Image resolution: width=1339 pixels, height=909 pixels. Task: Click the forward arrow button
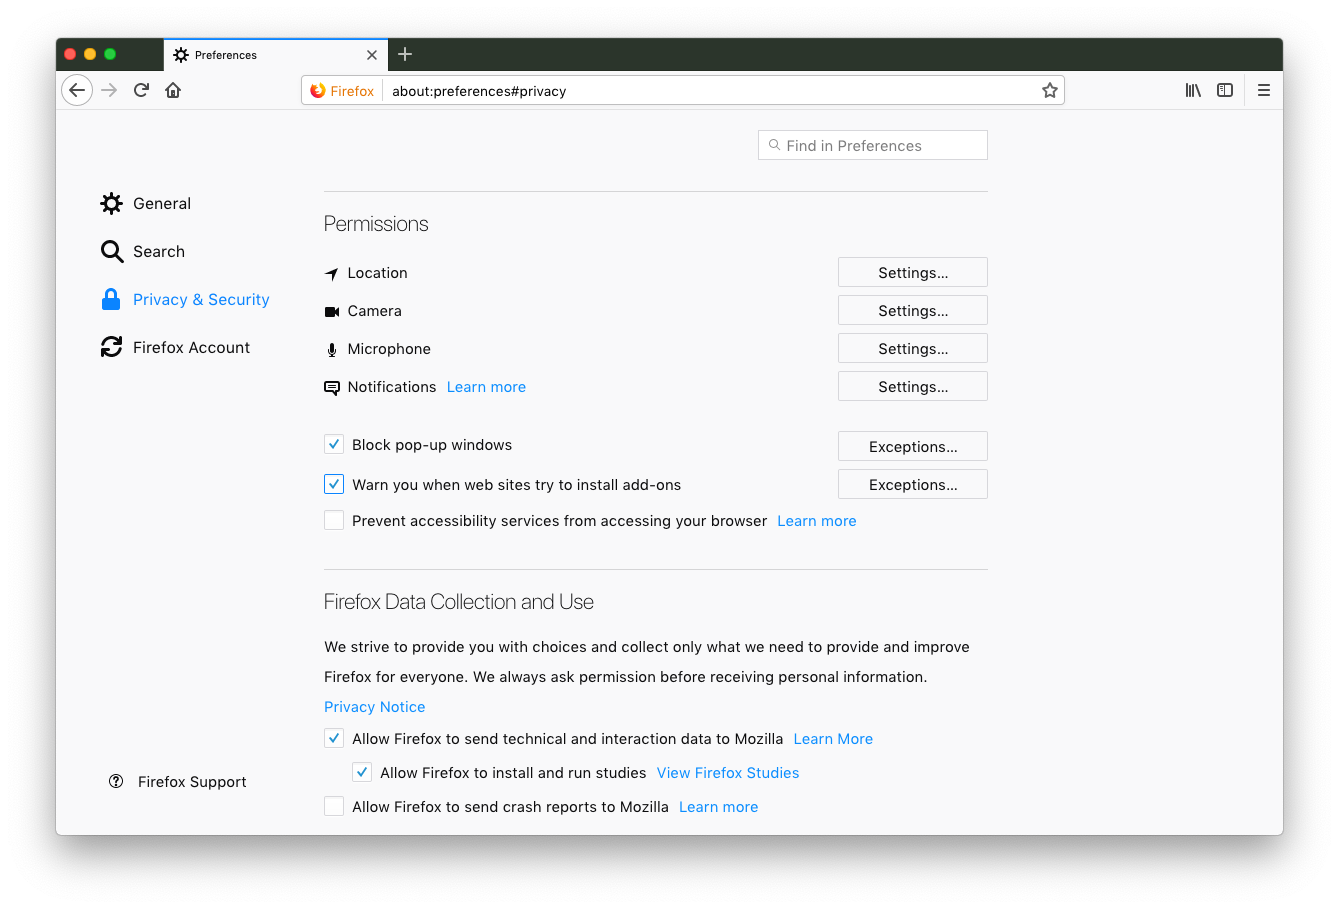[110, 90]
